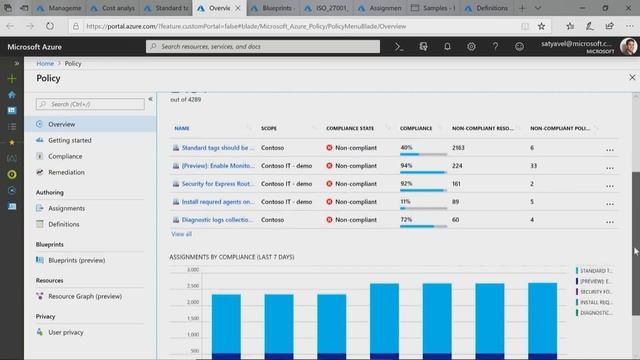Screen dimensions: 640x360
Task: Click the browser address bar URL
Action: click(246, 26)
